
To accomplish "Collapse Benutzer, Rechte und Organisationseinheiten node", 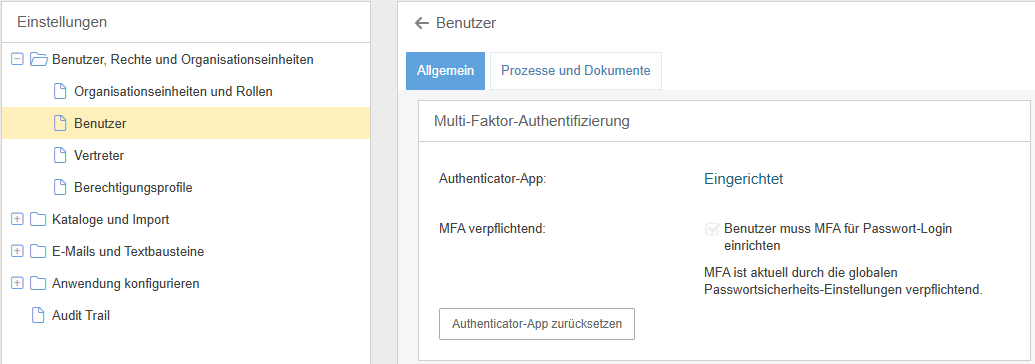I will 18,59.
